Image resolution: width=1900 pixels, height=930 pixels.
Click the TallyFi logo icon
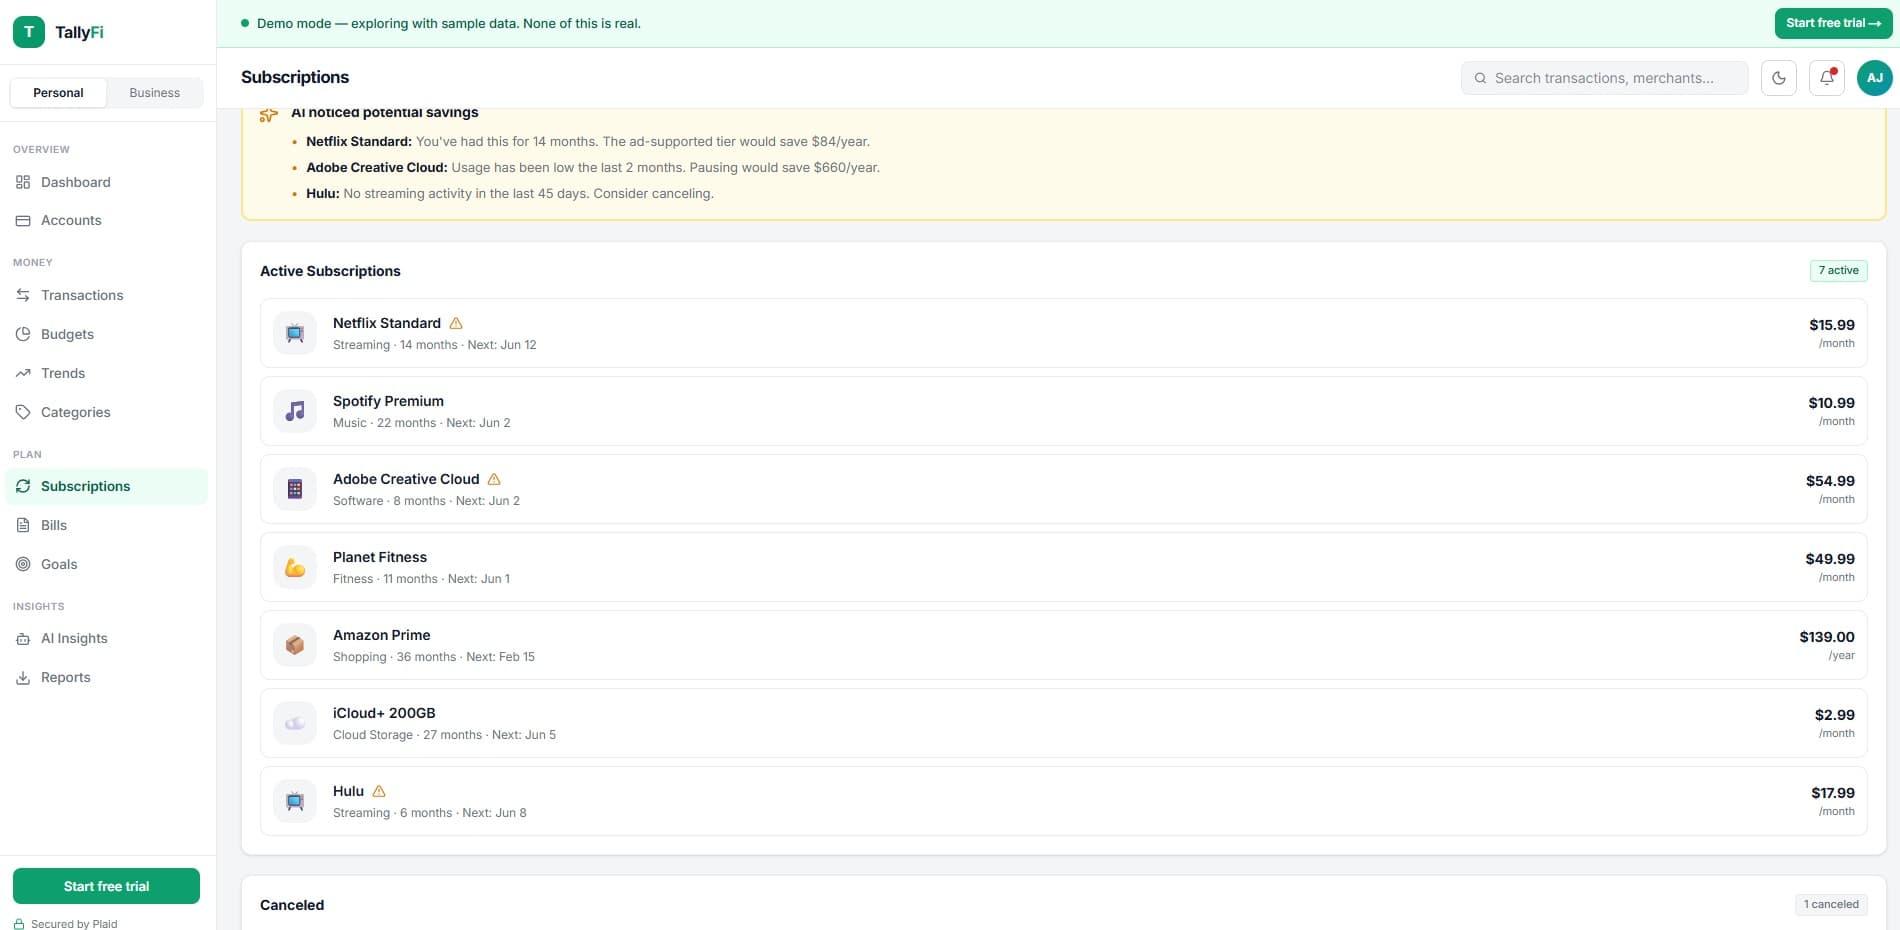click(x=29, y=32)
